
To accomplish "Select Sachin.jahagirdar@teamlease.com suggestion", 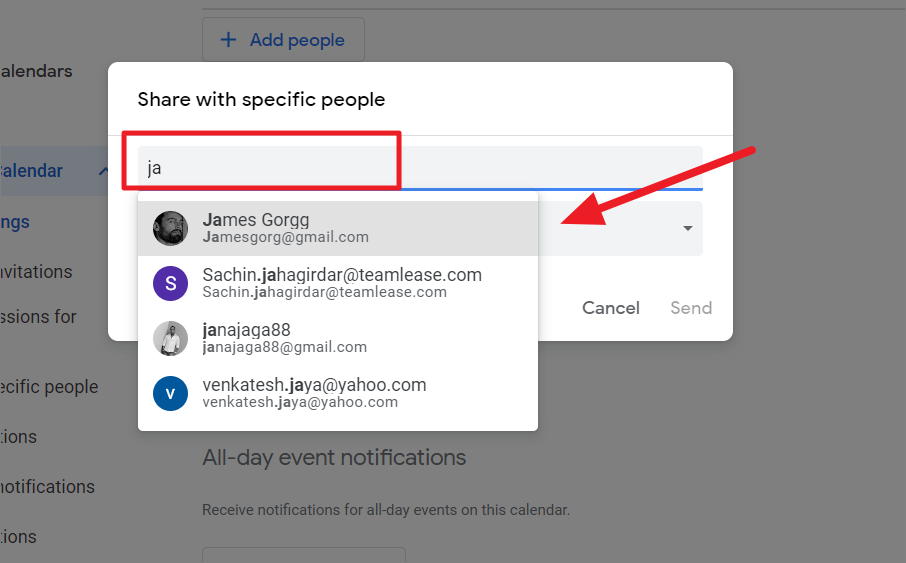I will pyautogui.click(x=337, y=283).
